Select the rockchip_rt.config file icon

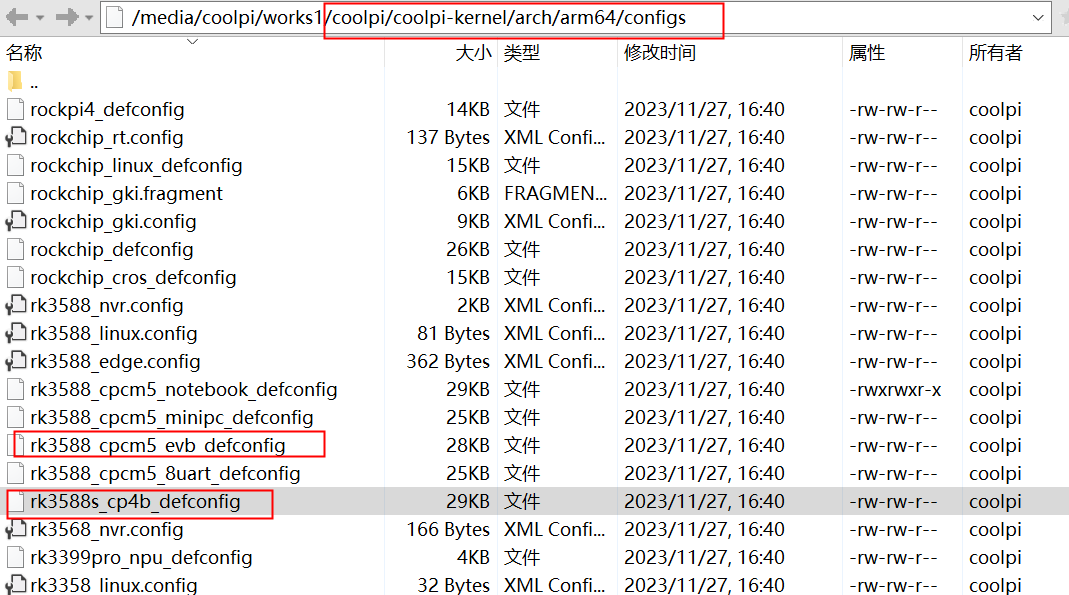(16, 137)
